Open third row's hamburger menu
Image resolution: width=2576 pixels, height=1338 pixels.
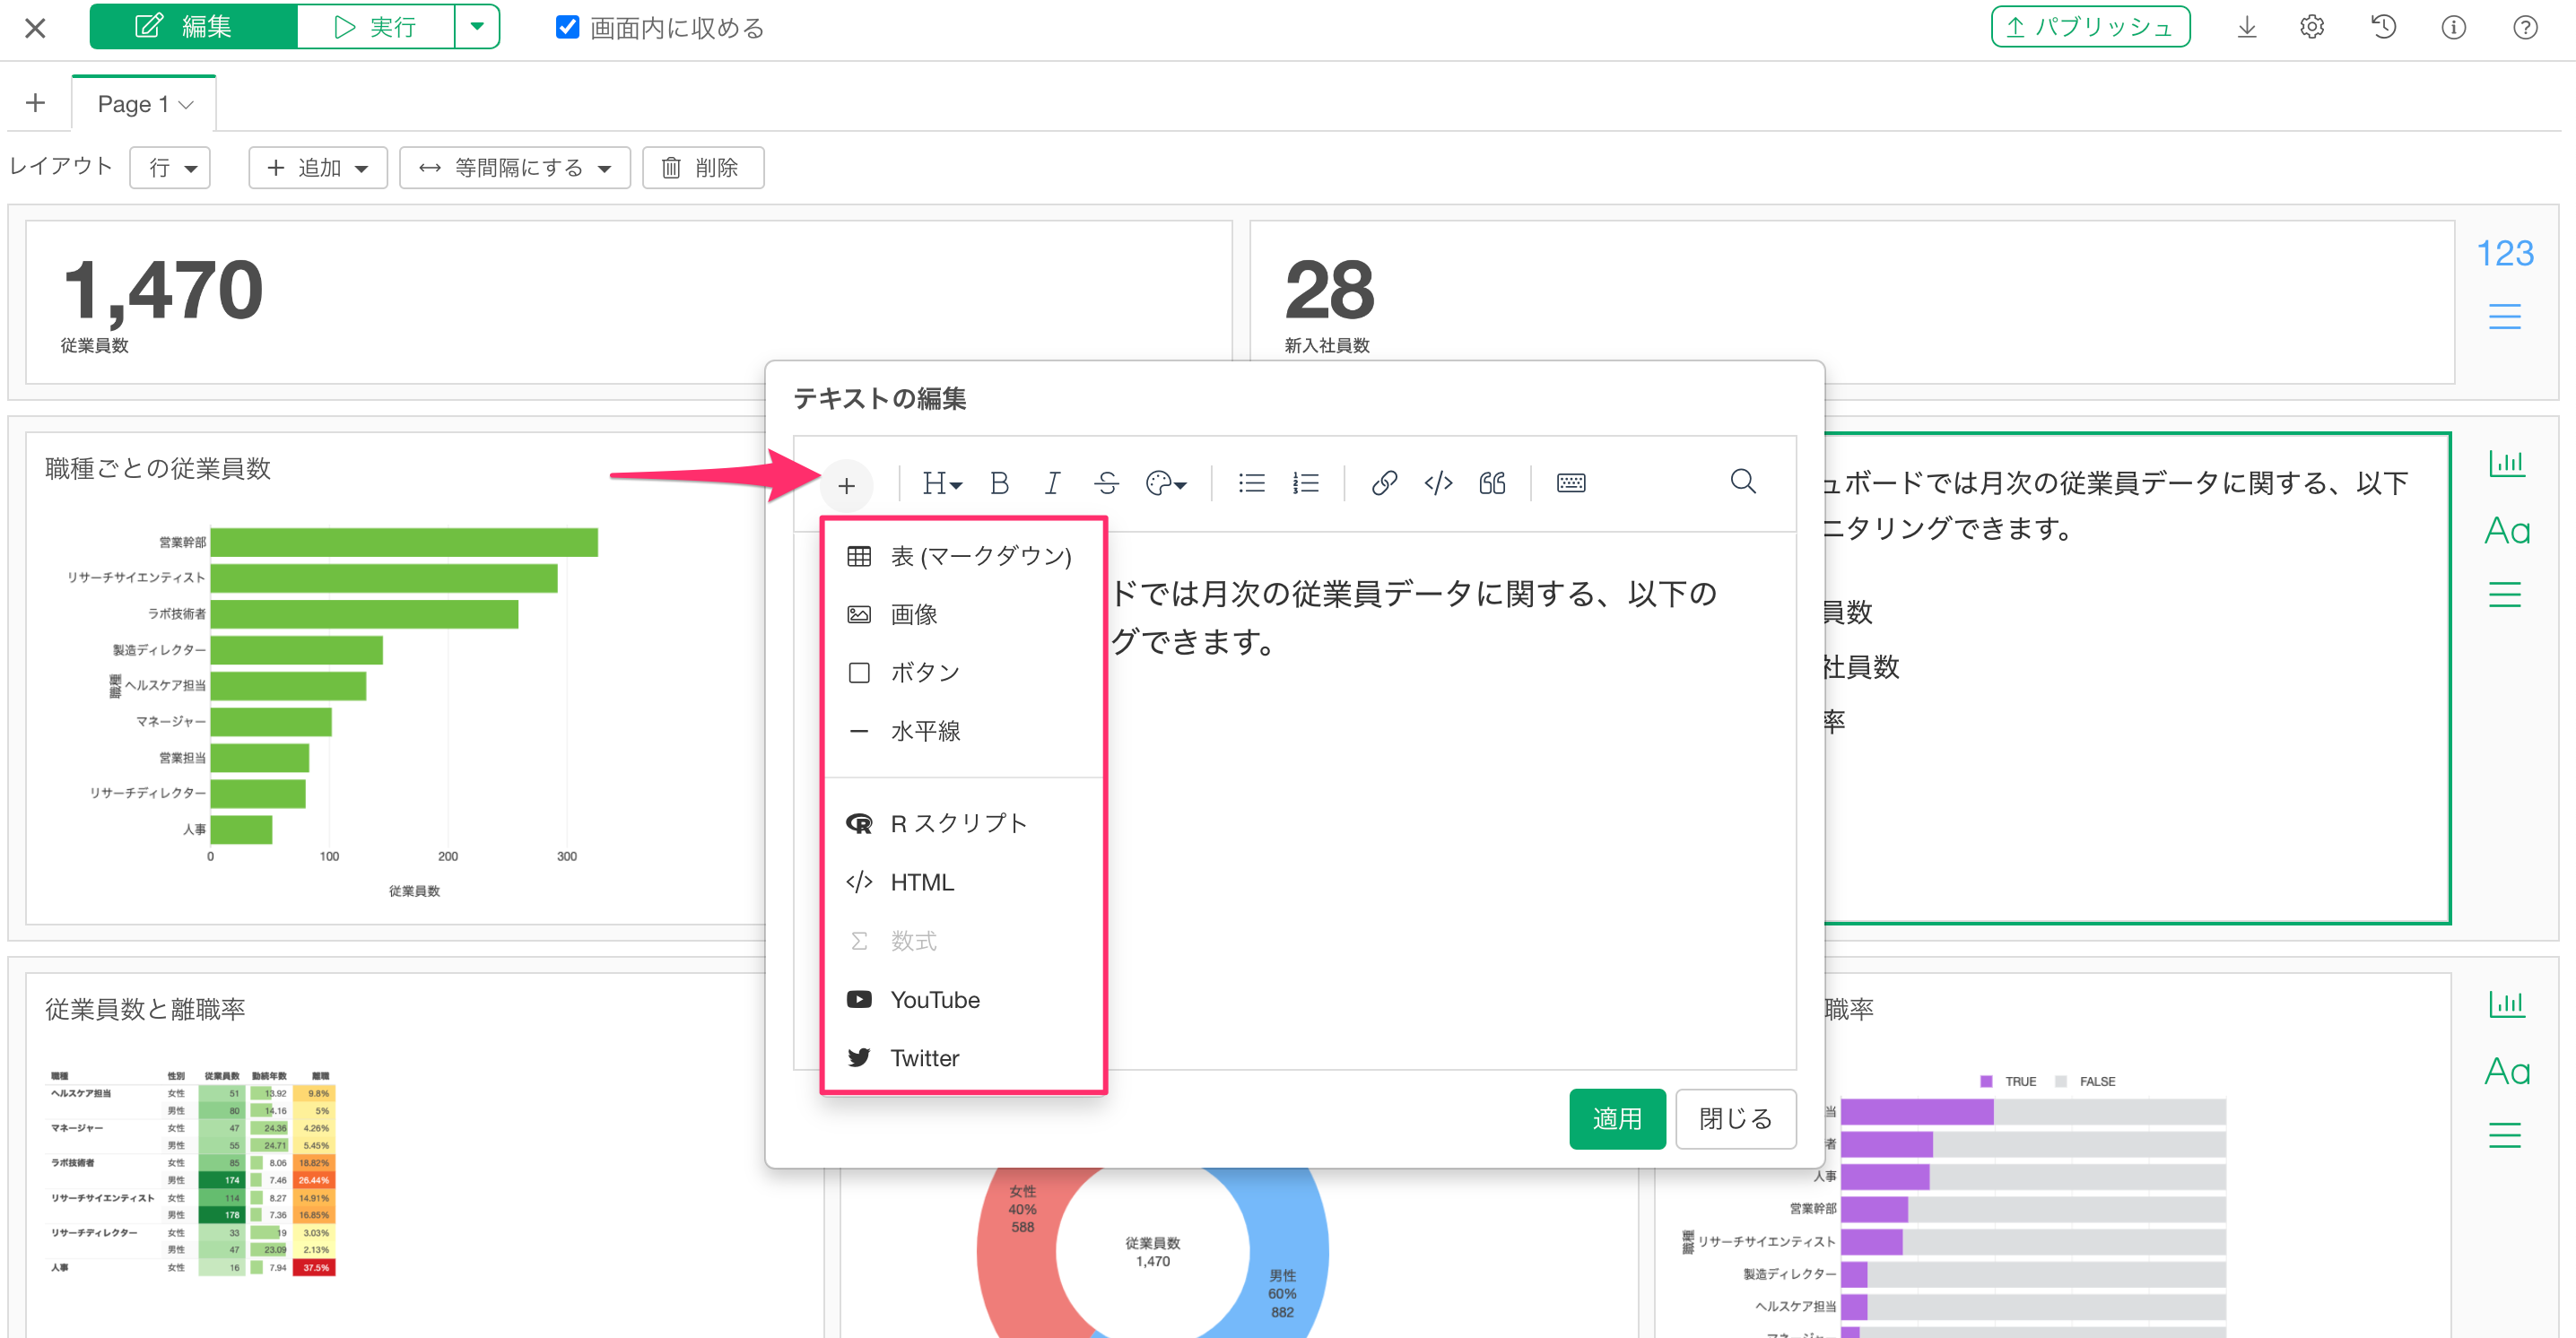click(2505, 1134)
